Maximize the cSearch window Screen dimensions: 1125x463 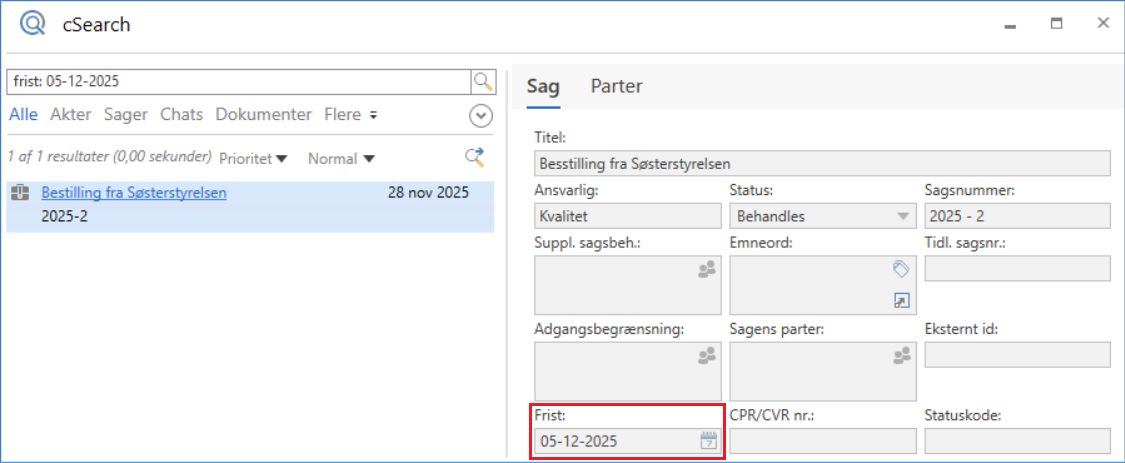pos(1056,24)
